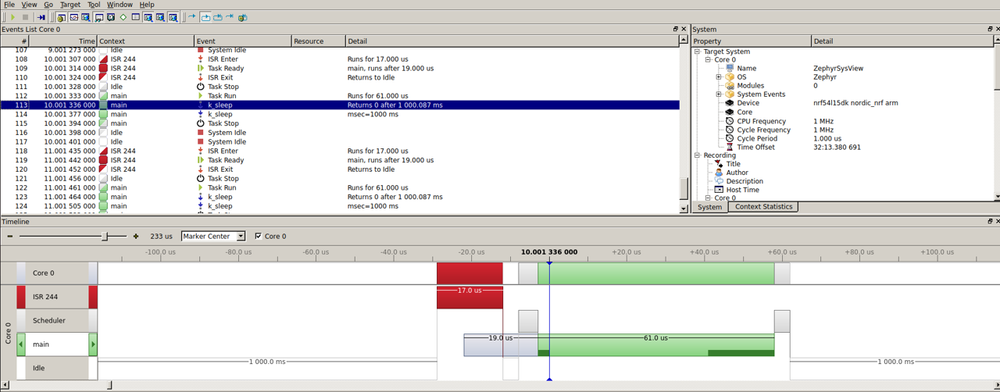Click the plain window toolbar icon after green diamond
This screenshot has width=1000, height=392.
pyautogui.click(x=135, y=17)
